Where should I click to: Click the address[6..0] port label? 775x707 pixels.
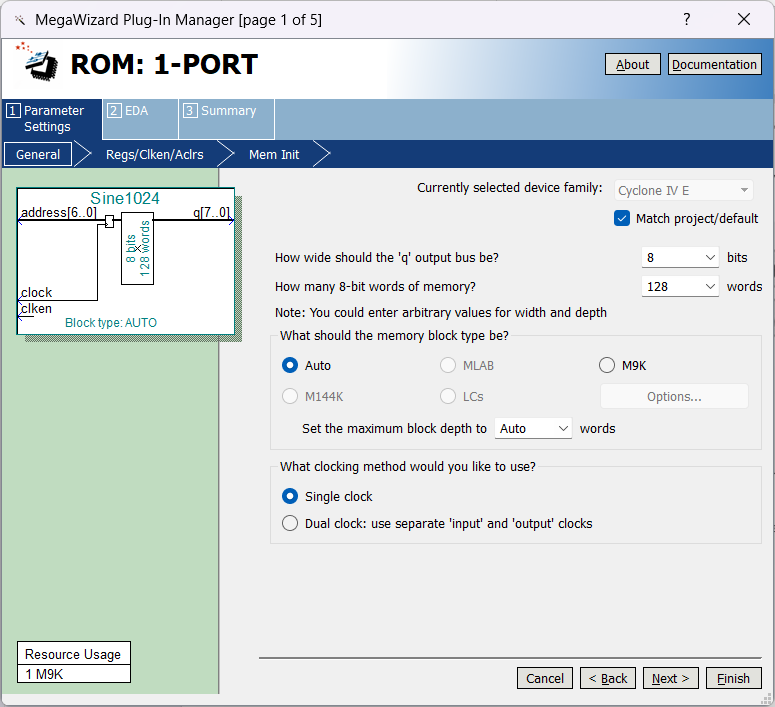click(x=58, y=213)
